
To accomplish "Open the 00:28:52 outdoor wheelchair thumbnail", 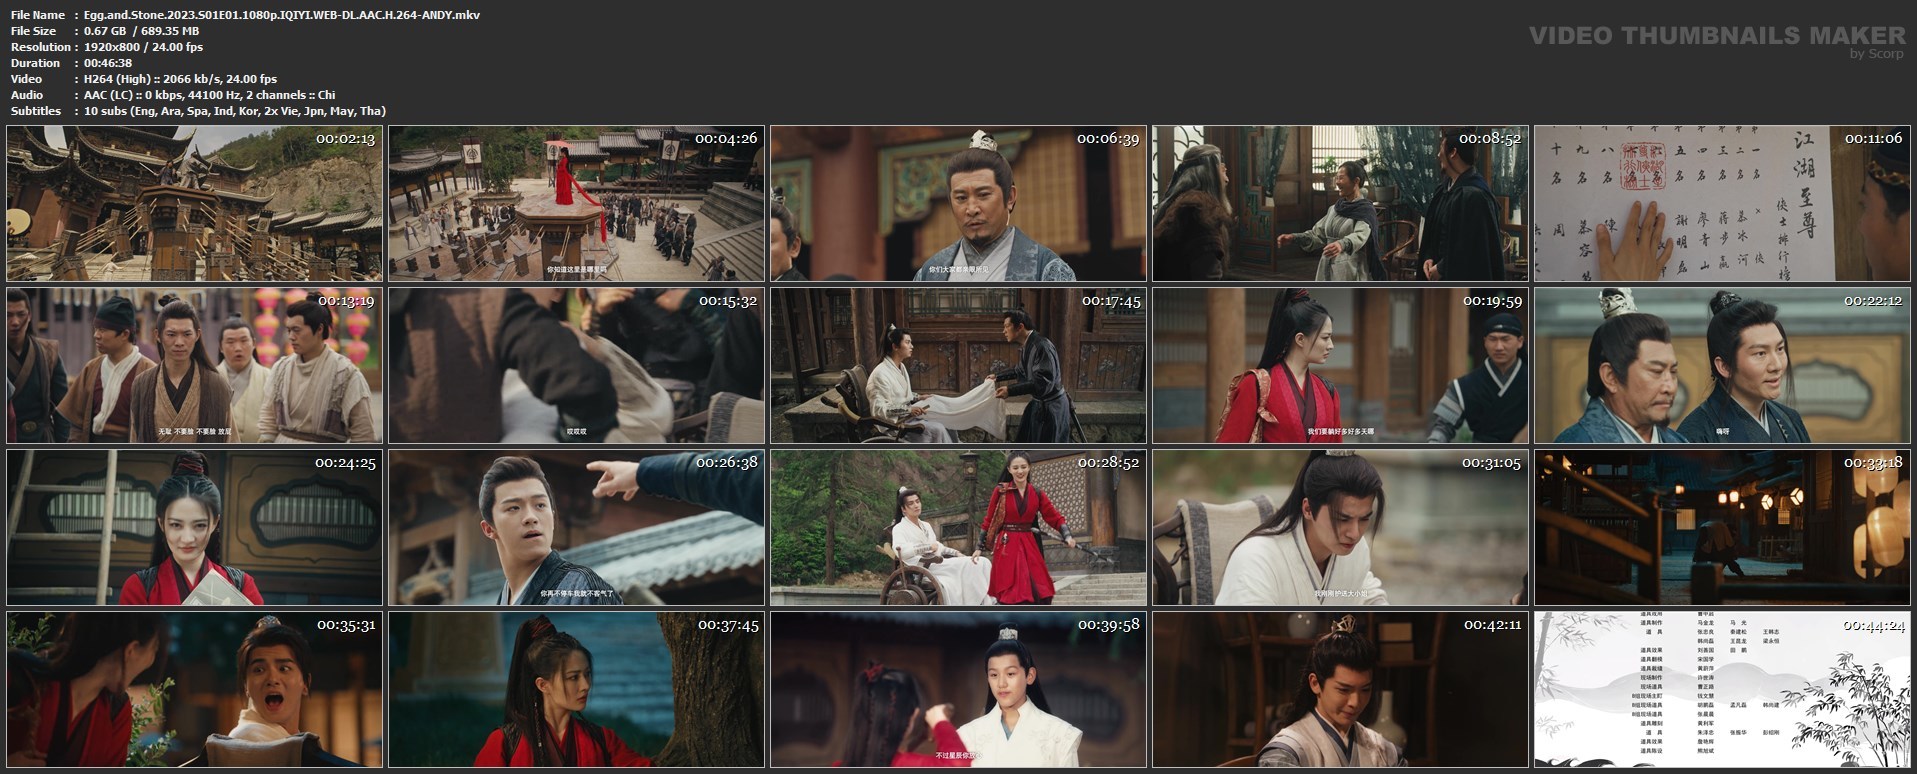I will point(958,528).
